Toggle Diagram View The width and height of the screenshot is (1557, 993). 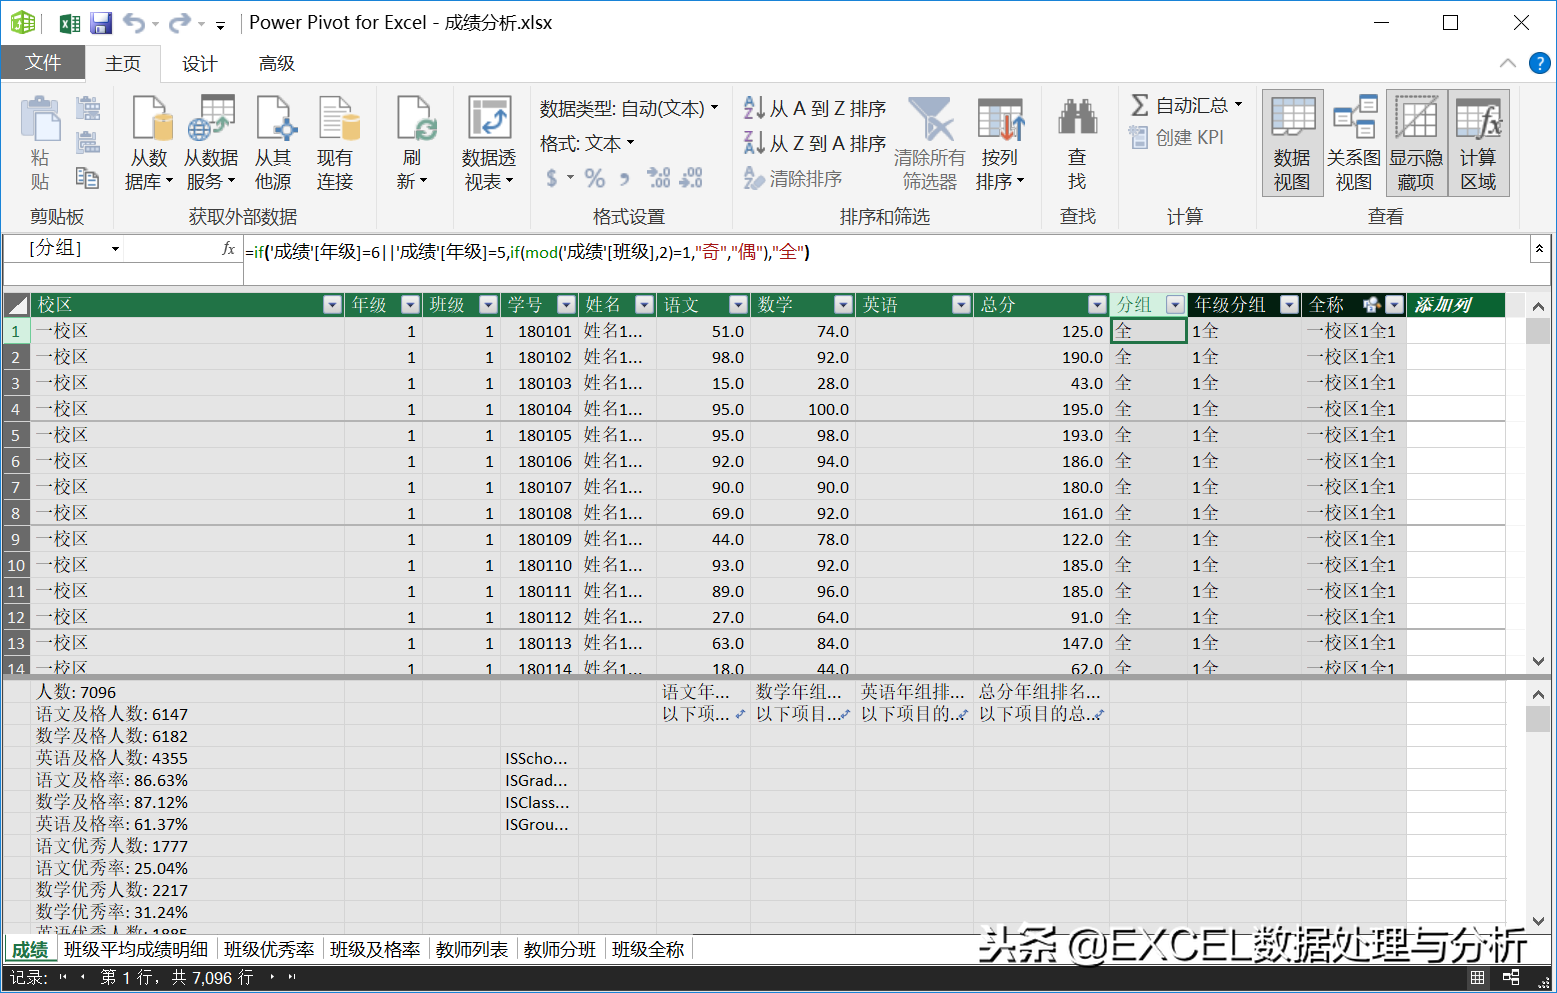(1354, 143)
